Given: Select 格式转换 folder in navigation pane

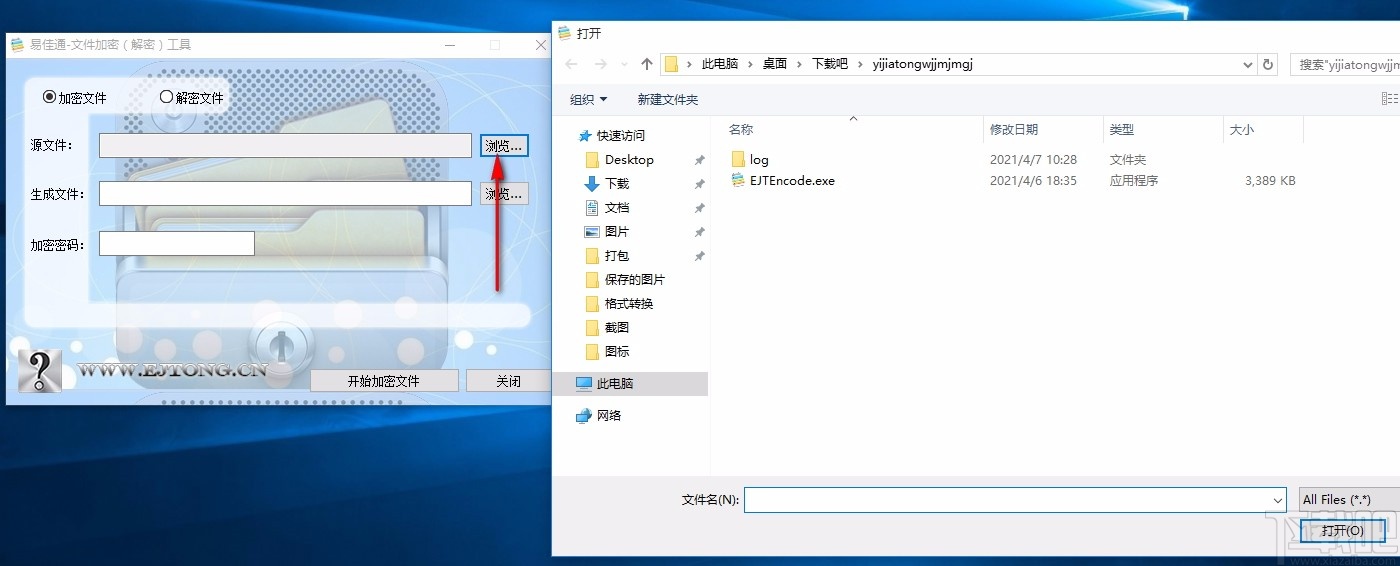Looking at the screenshot, I should point(629,303).
